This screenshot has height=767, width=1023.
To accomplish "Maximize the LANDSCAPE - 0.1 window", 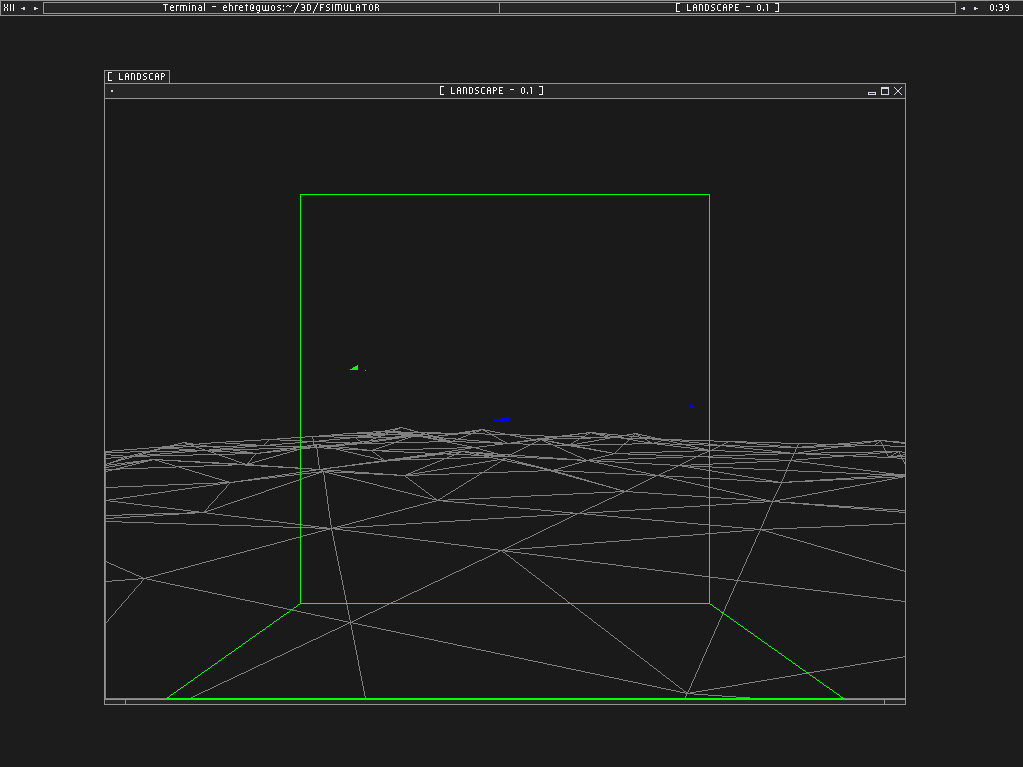I will coord(885,91).
